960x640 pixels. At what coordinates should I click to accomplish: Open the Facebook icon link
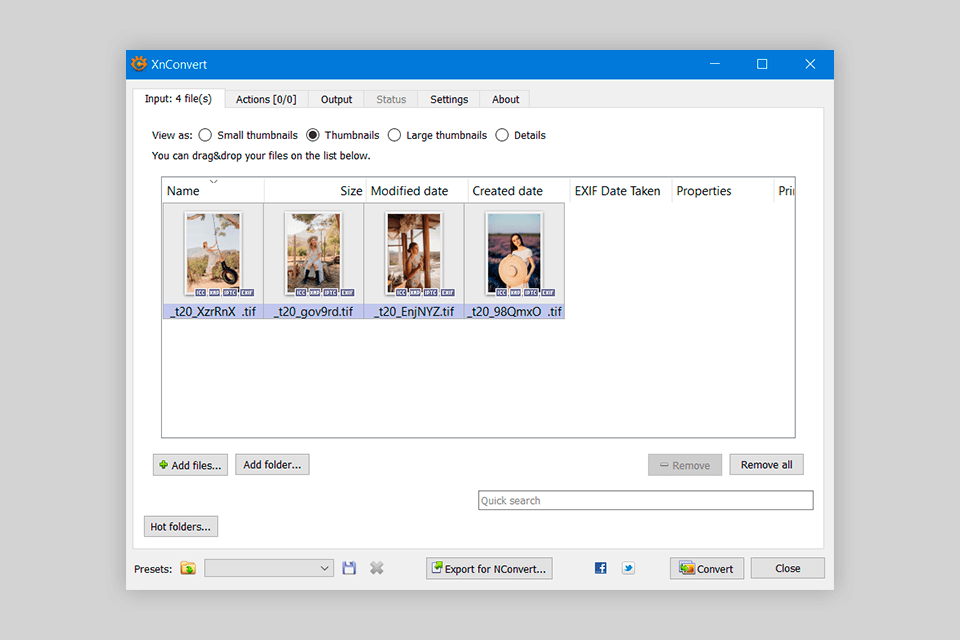pos(601,568)
